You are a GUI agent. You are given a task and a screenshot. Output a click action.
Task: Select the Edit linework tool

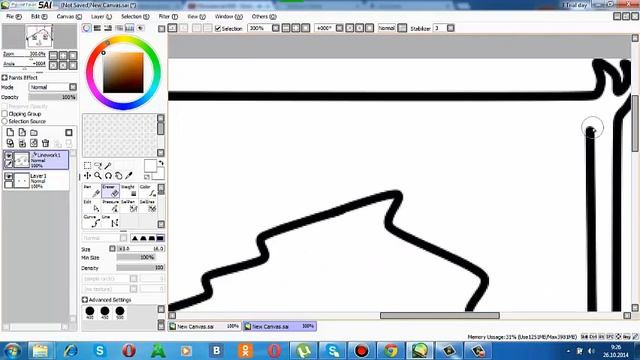(91, 206)
